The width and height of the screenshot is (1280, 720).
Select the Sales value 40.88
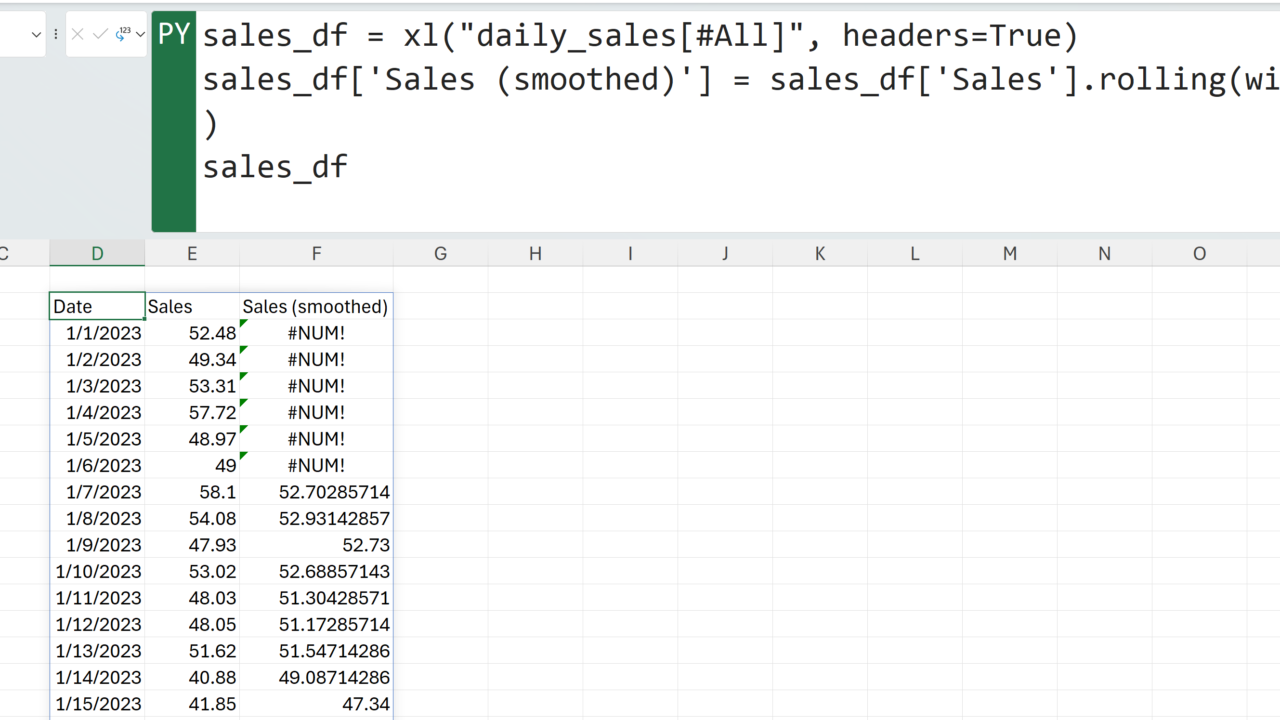click(192, 678)
